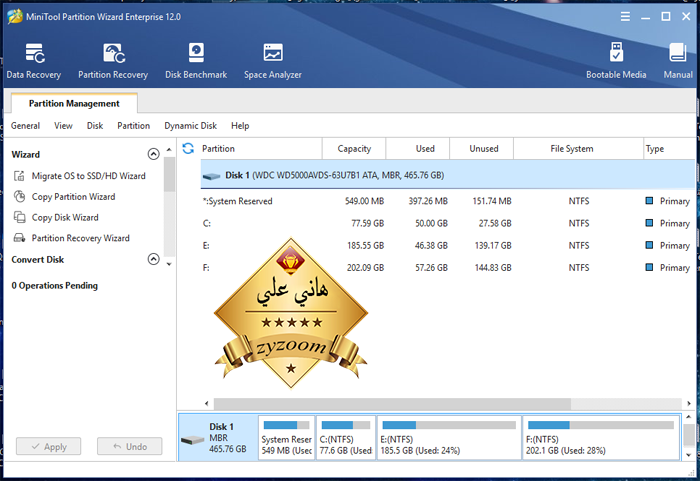Image resolution: width=700 pixels, height=481 pixels.
Task: Click left arrow of horizontal scrollbar
Action: (x=207, y=403)
